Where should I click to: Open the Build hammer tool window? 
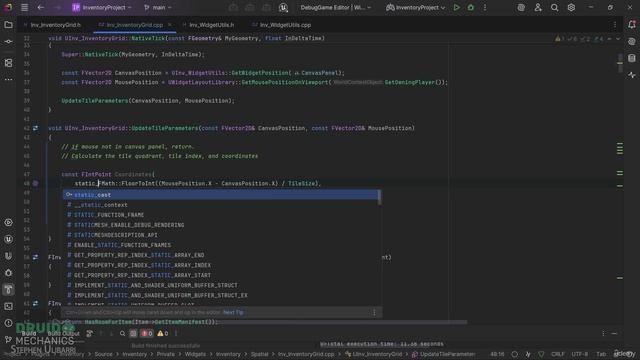[x=8, y=289]
